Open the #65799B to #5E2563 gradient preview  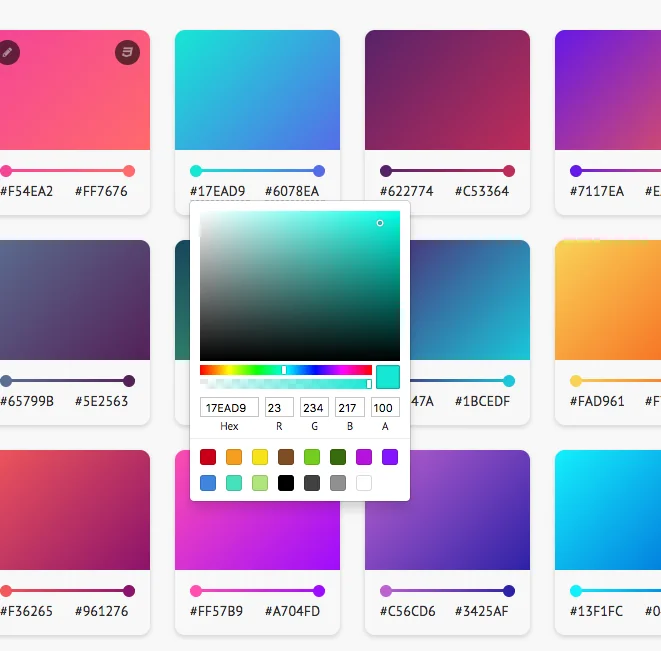(x=75, y=300)
